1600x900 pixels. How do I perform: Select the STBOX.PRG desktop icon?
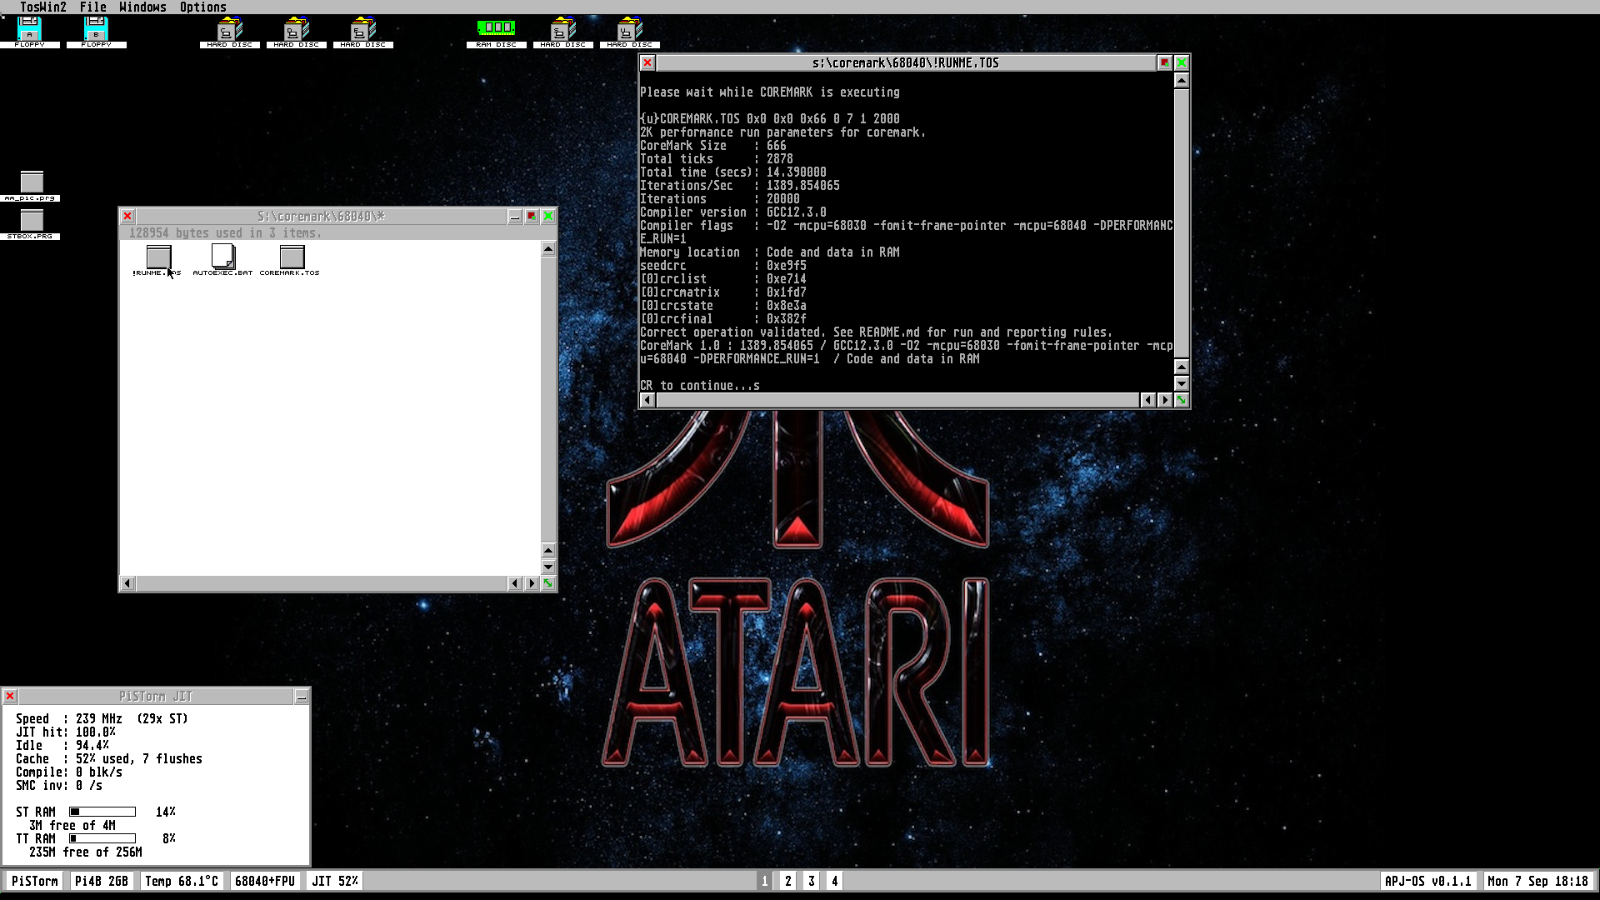point(32,224)
